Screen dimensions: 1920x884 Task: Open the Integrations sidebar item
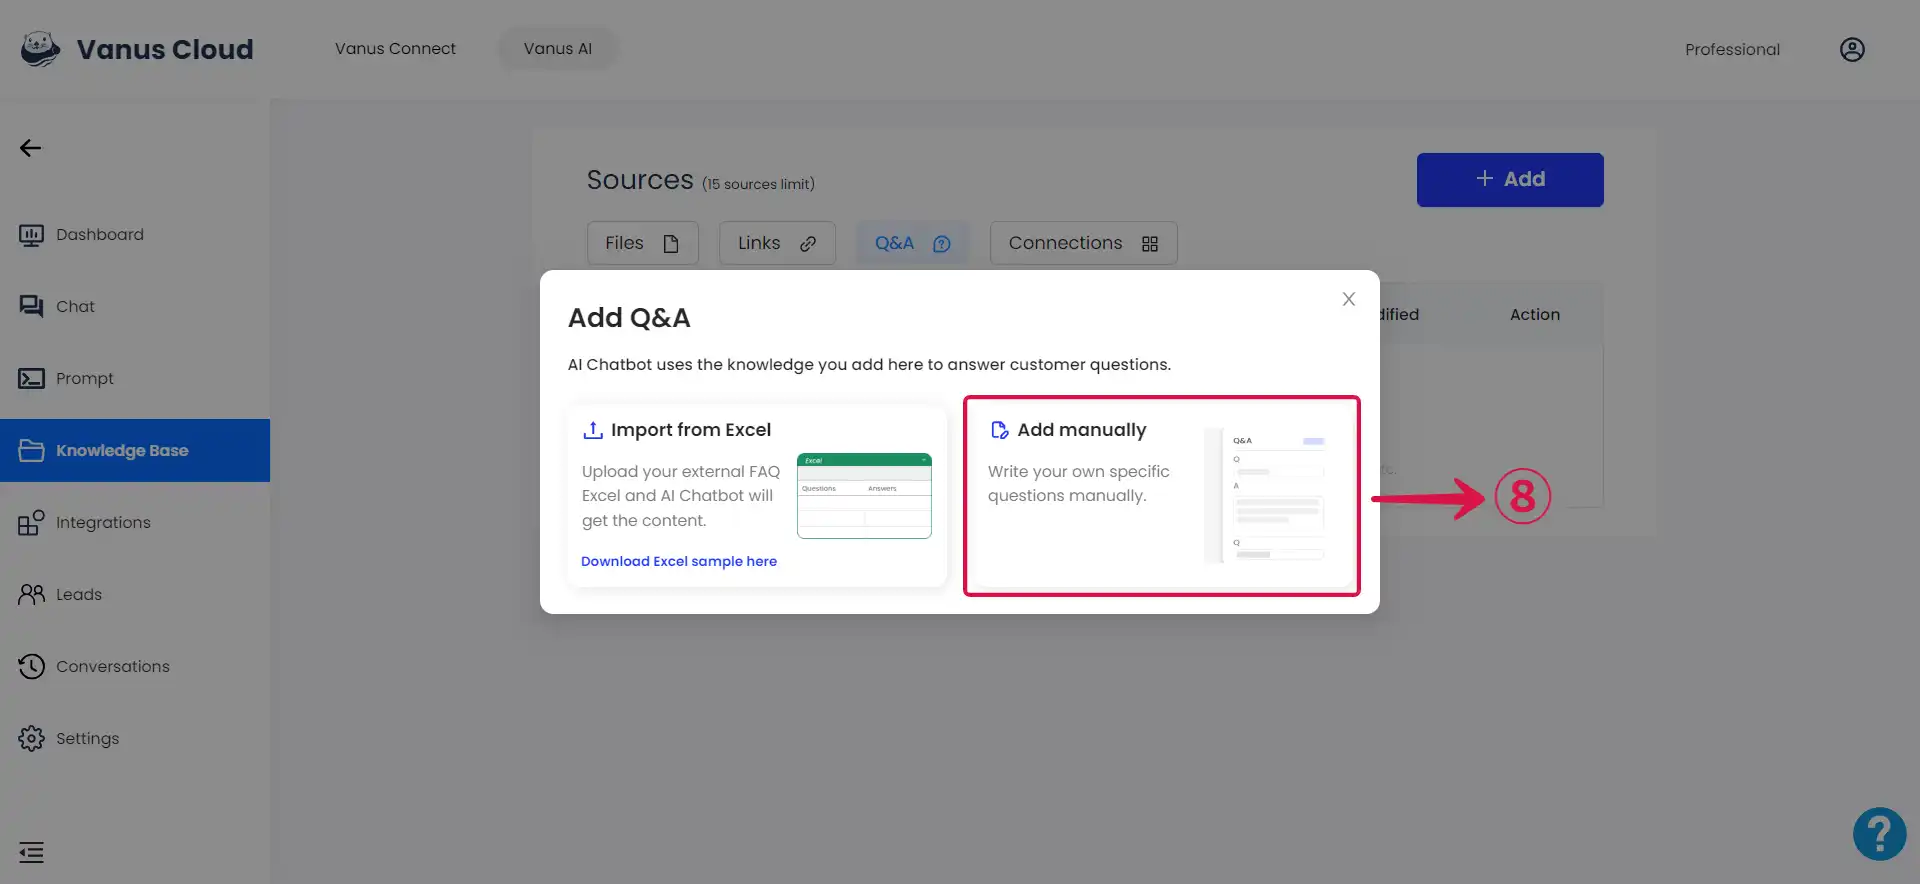(135, 523)
